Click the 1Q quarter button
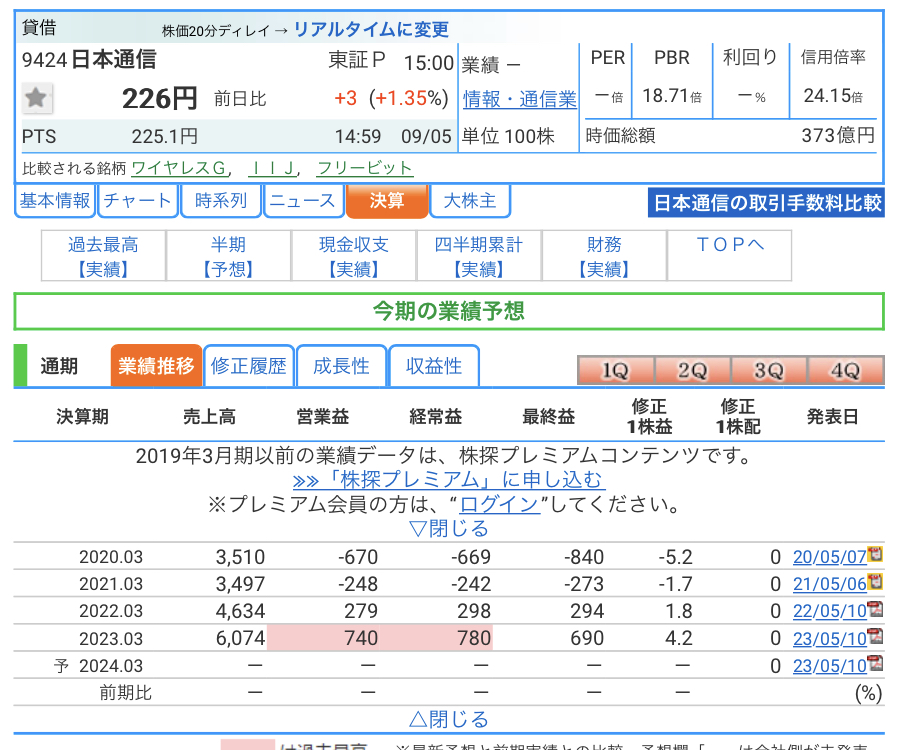The height and width of the screenshot is (750, 900). 615,370
